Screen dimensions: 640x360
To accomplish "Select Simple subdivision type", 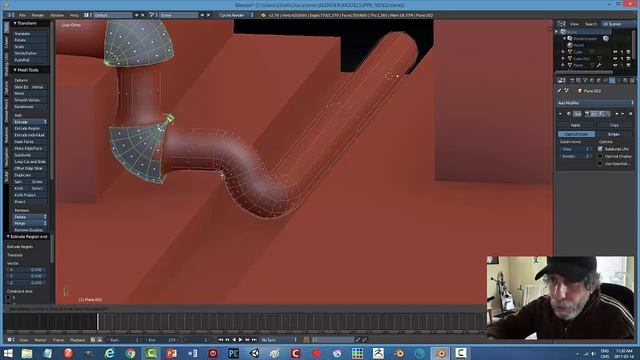I will click(614, 134).
